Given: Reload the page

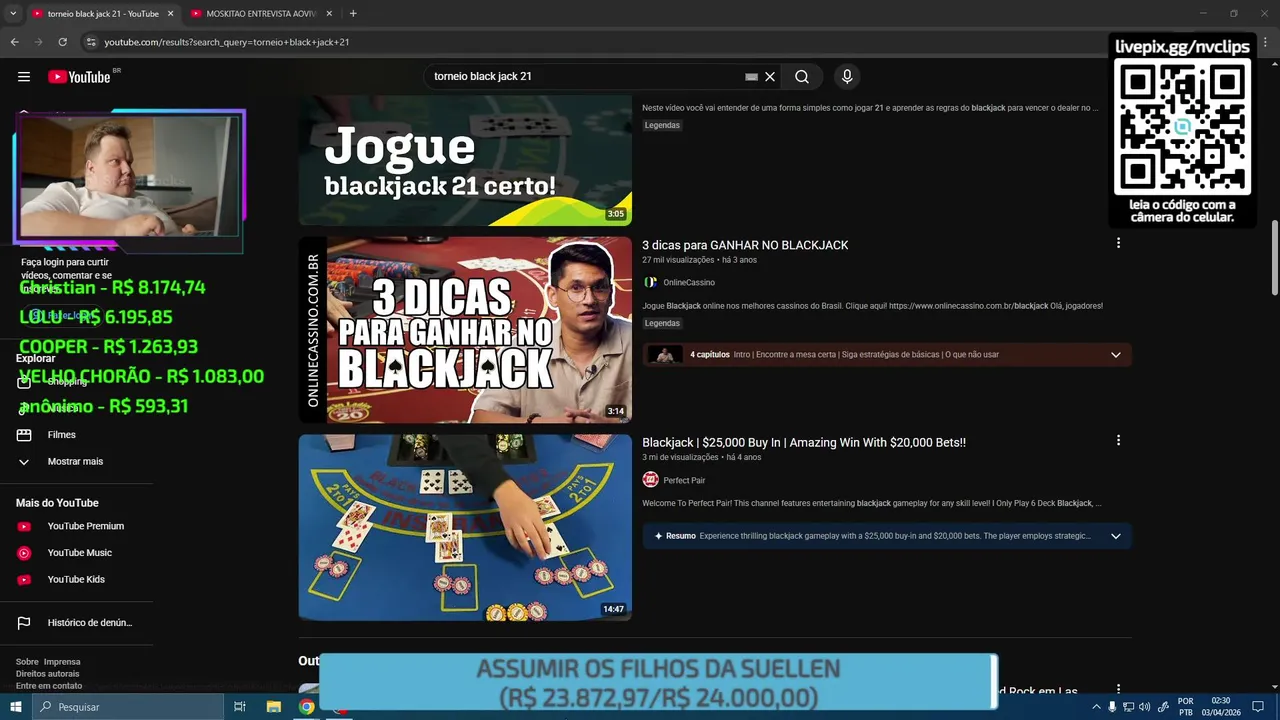Looking at the screenshot, I should 62,42.
